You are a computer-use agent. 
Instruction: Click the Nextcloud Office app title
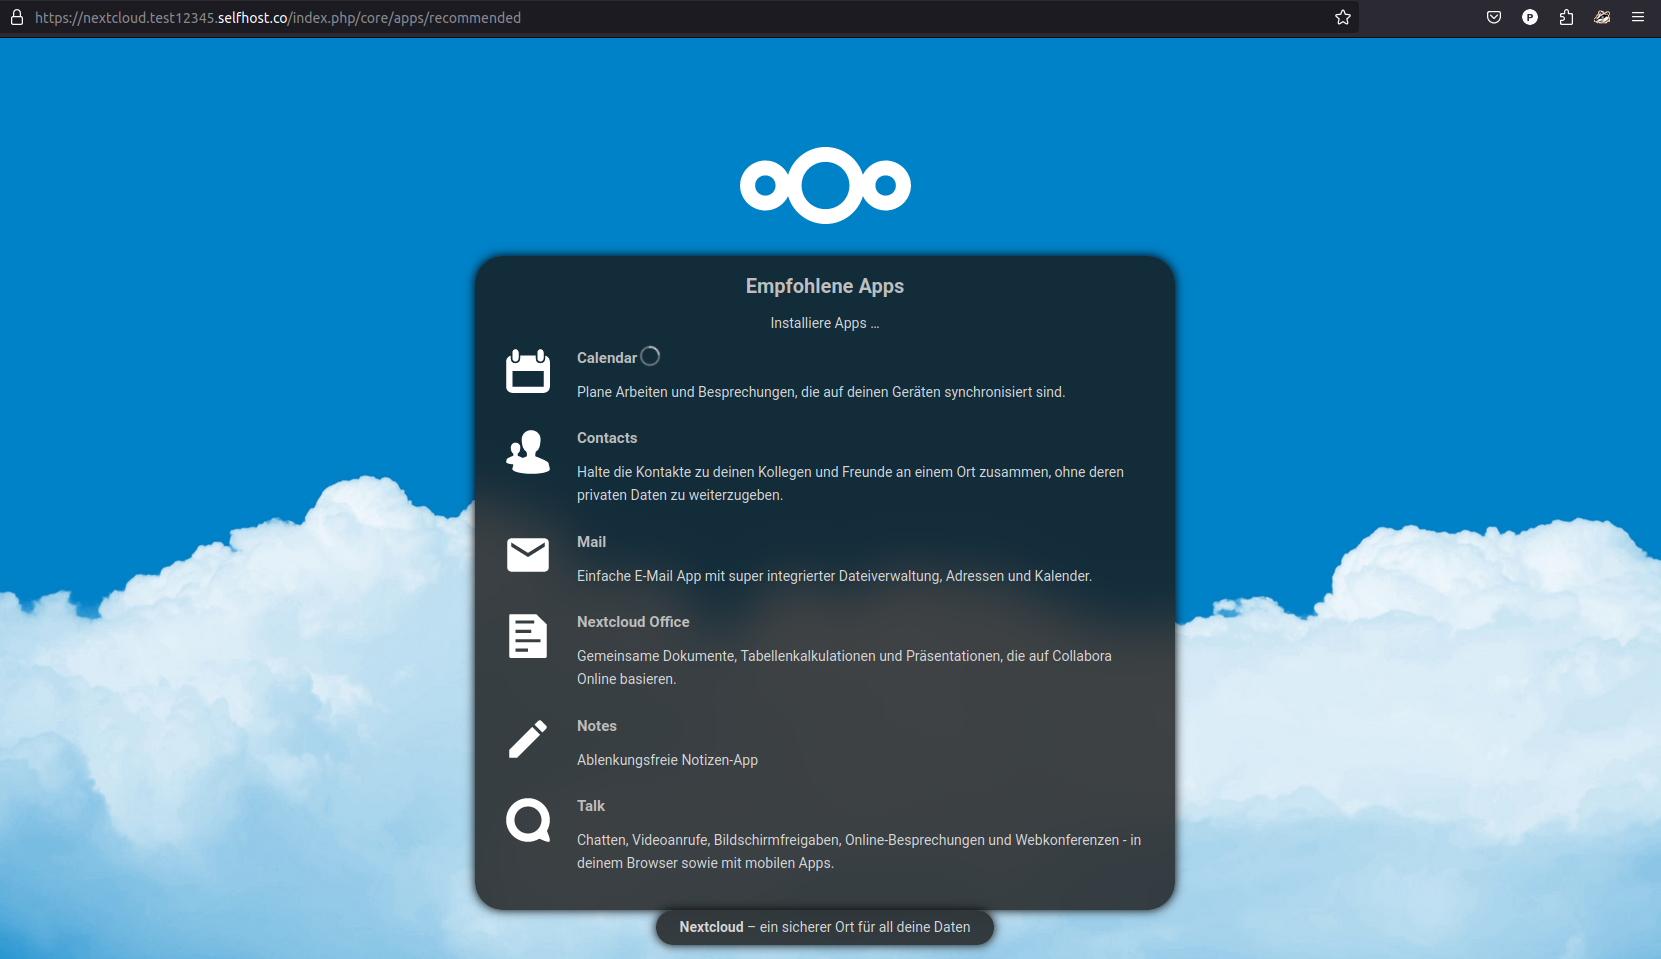coord(633,622)
